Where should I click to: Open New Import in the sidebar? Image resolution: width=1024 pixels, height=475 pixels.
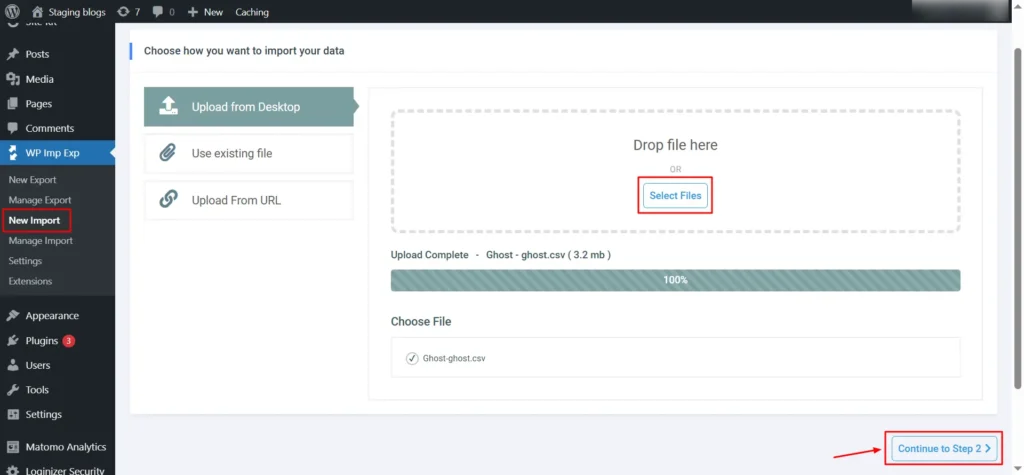pos(34,220)
